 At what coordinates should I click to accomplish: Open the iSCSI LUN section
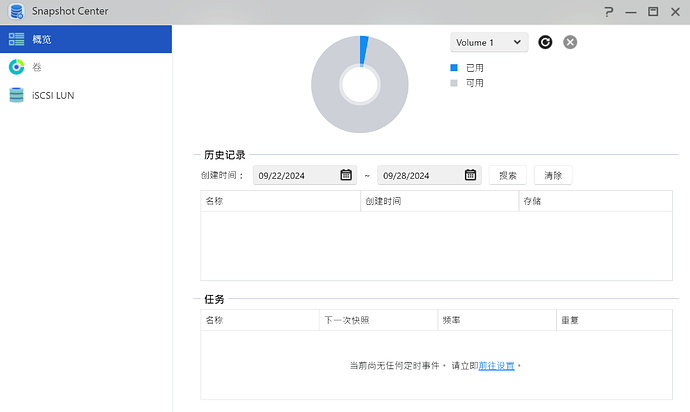54,95
